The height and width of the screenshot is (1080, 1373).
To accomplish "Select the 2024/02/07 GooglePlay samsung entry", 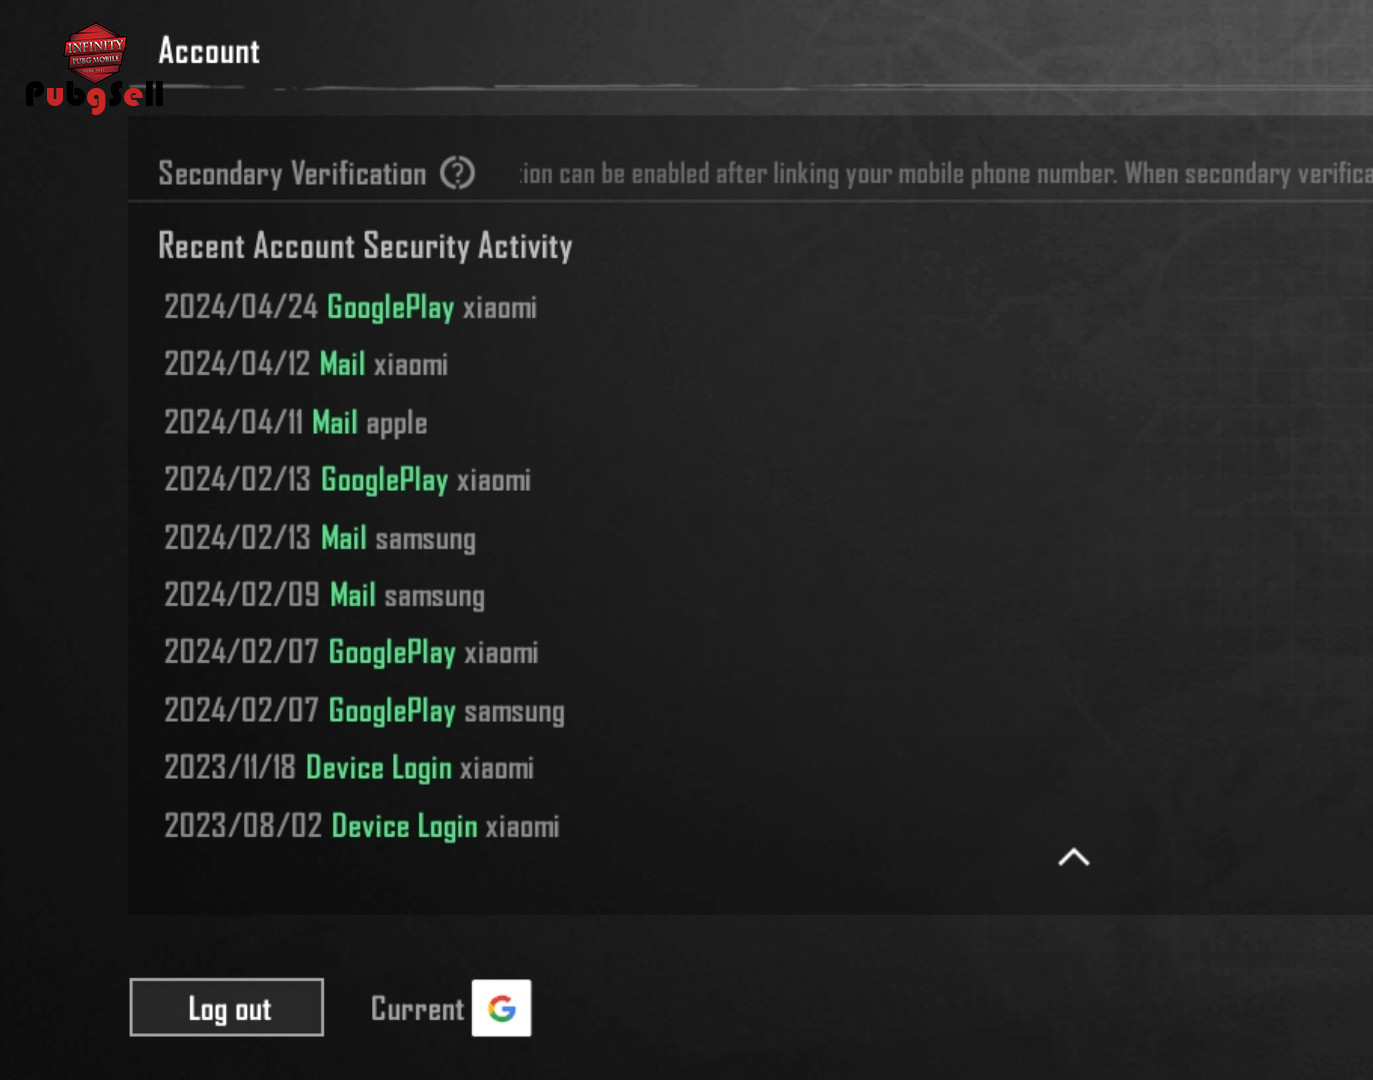I will point(364,711).
